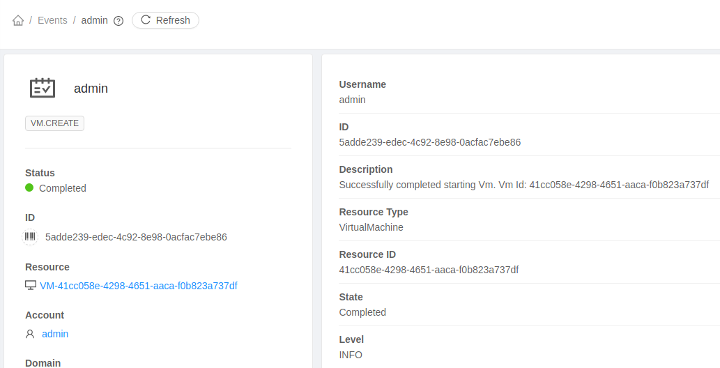Open the admin account link
Image resolution: width=720 pixels, height=368 pixels.
point(55,334)
